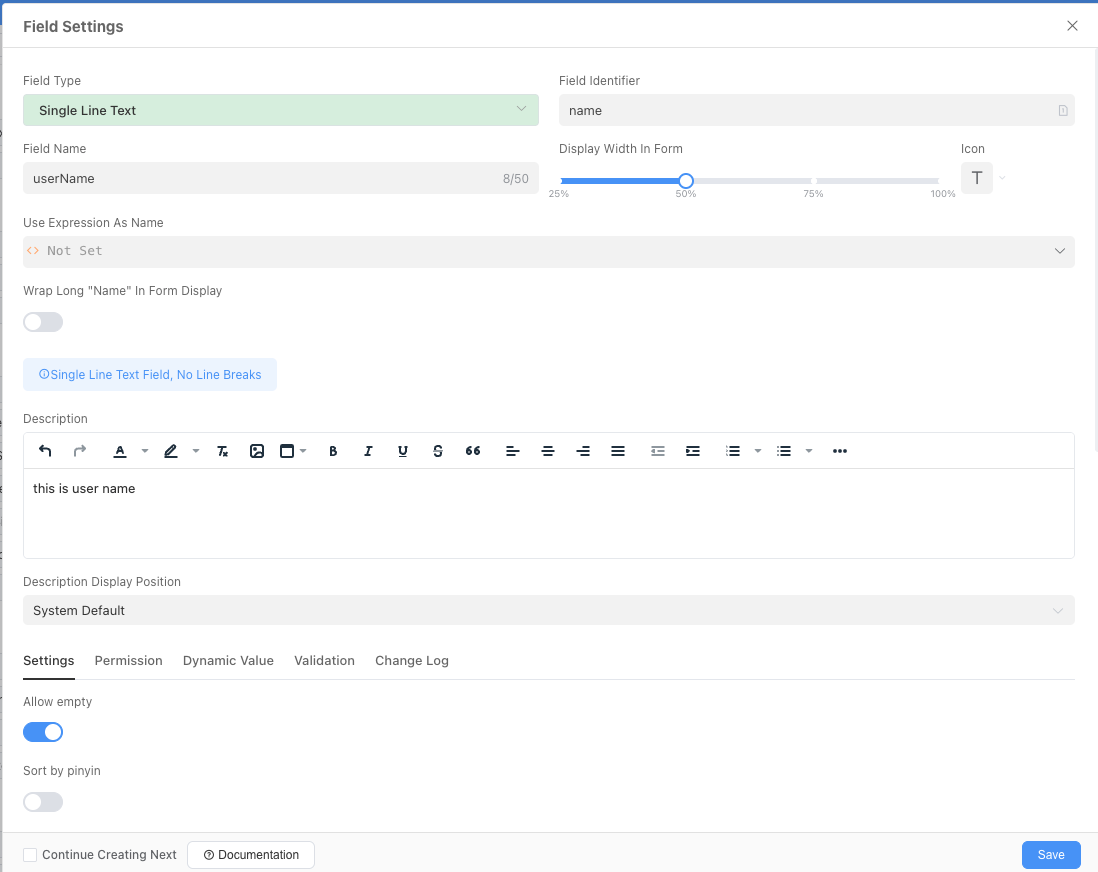The height and width of the screenshot is (872, 1098).
Task: Disable the Allow empty switch
Action: (x=43, y=733)
